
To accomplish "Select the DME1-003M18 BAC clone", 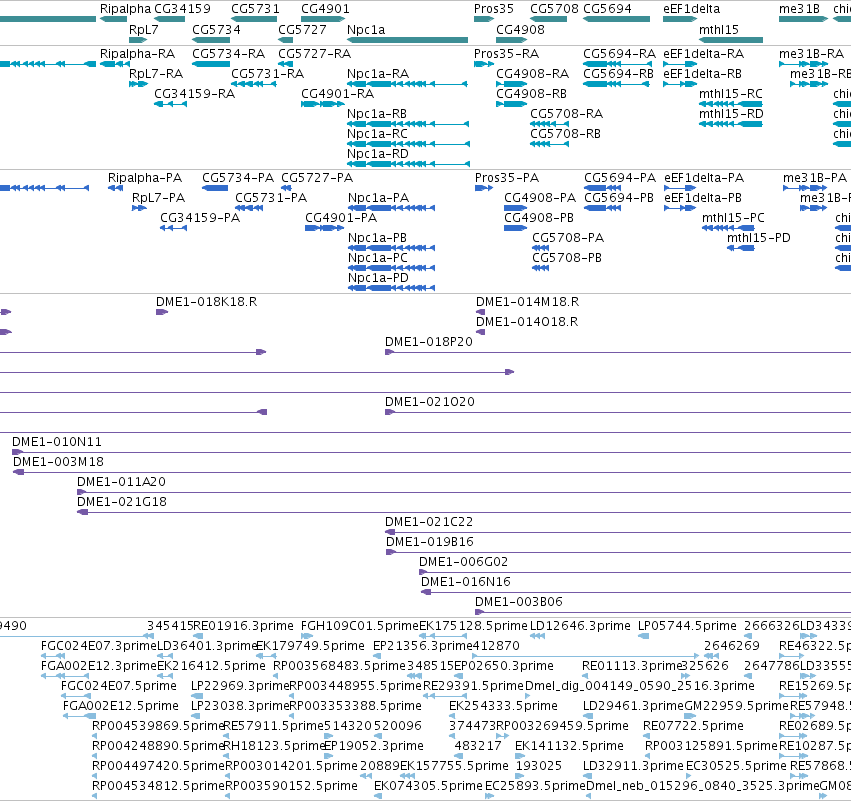I will click(432, 472).
